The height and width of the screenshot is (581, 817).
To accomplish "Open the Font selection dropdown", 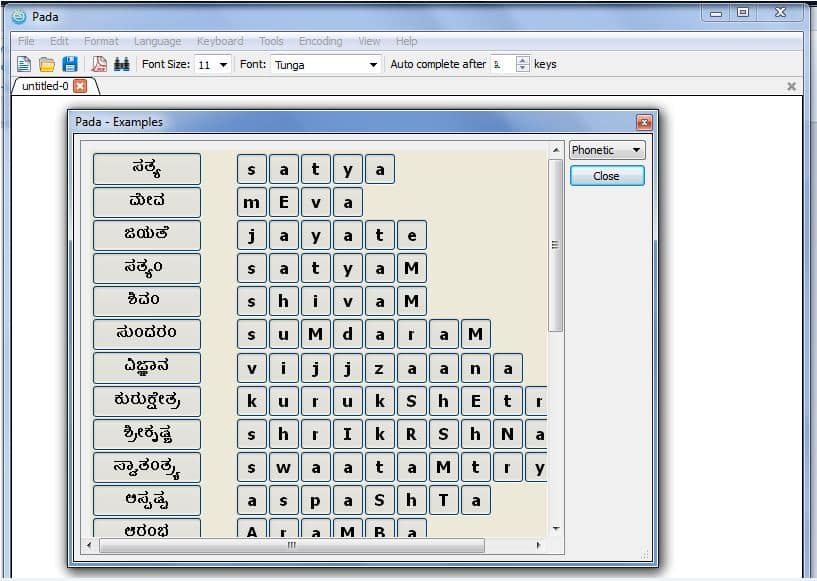I will pyautogui.click(x=373, y=62).
